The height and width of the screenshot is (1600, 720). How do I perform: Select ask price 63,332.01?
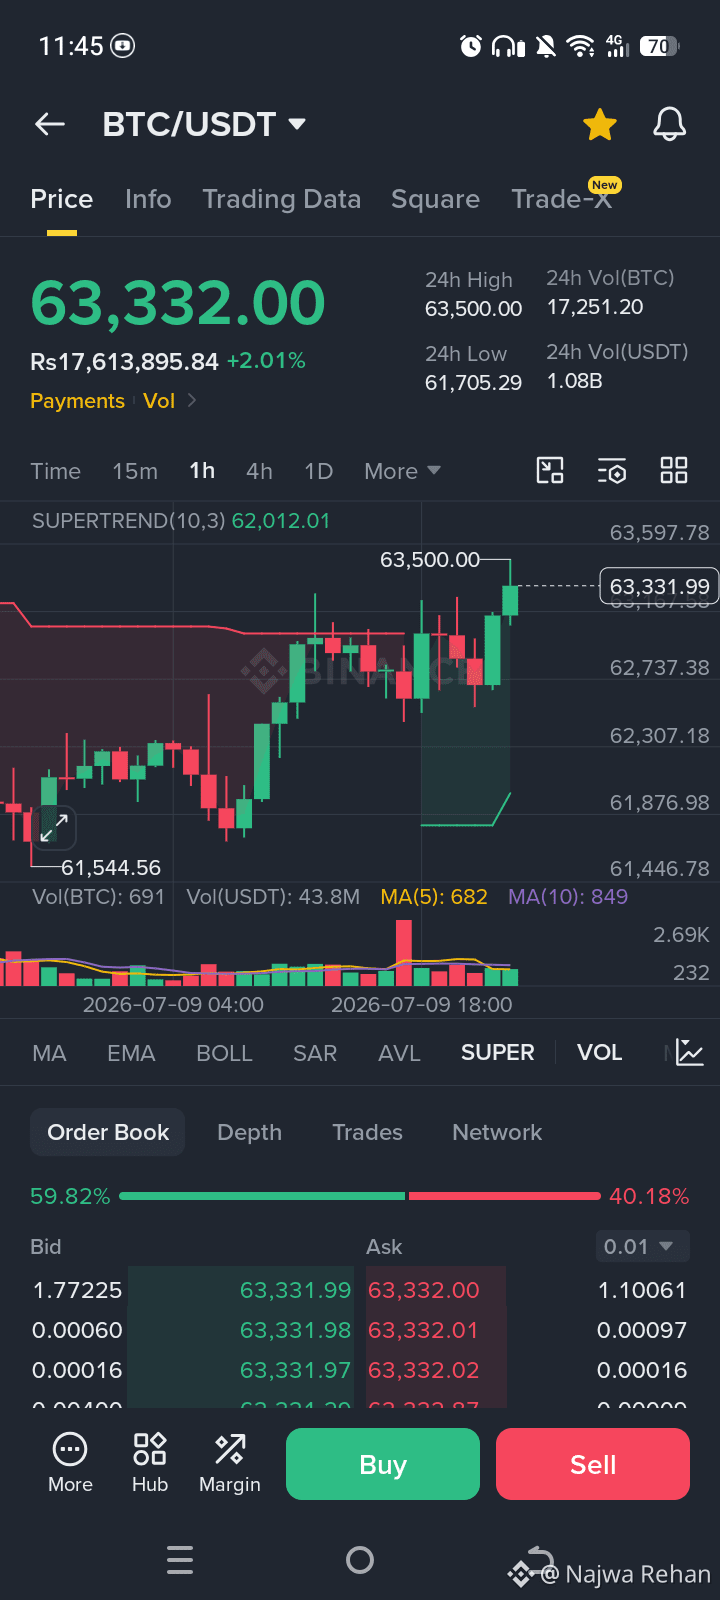tap(424, 1330)
